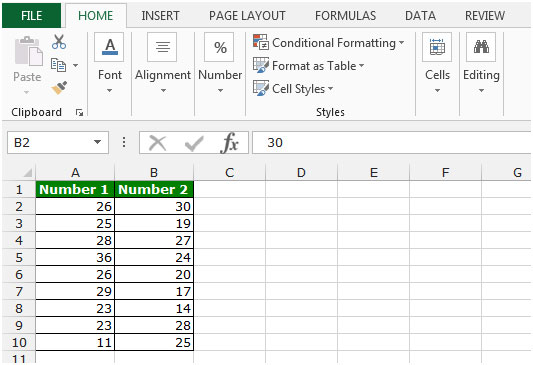Click the Format as Table label

click(x=314, y=66)
